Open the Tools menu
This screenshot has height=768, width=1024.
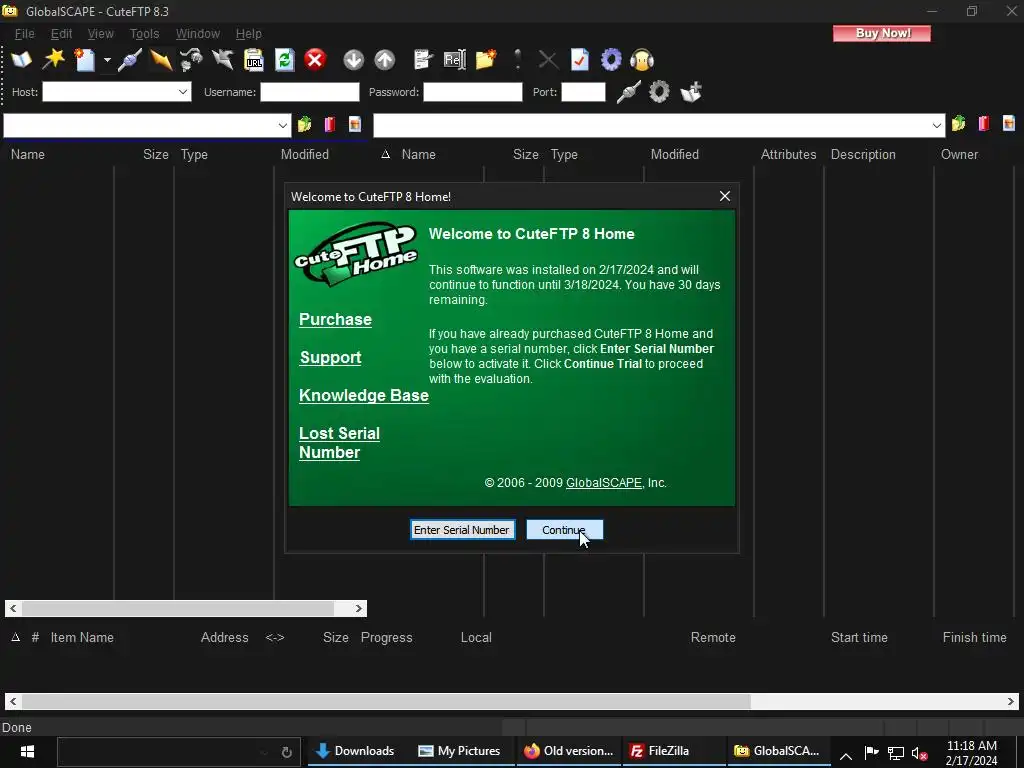pyautogui.click(x=144, y=34)
